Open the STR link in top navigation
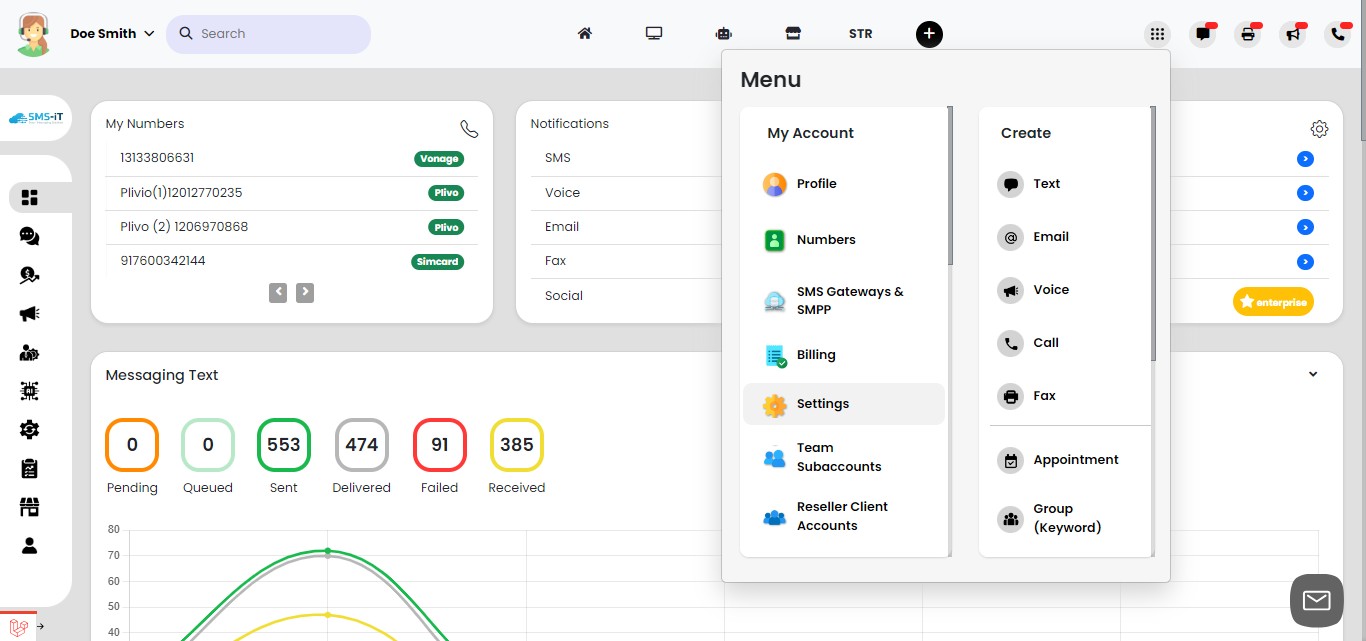The height and width of the screenshot is (641, 1366). (x=860, y=33)
